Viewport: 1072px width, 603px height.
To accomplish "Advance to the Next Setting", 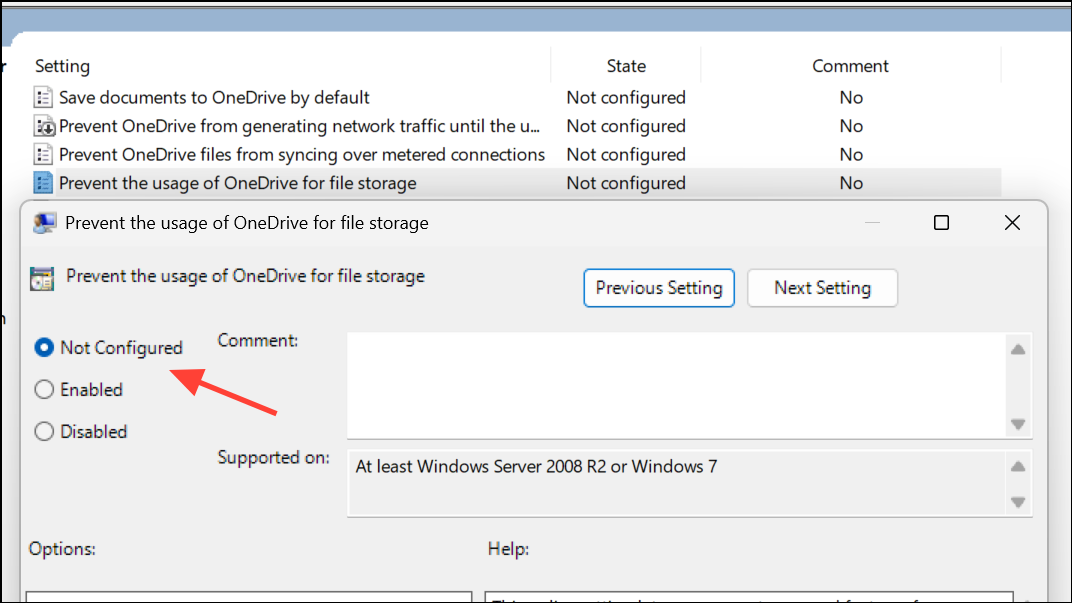I will coord(822,287).
